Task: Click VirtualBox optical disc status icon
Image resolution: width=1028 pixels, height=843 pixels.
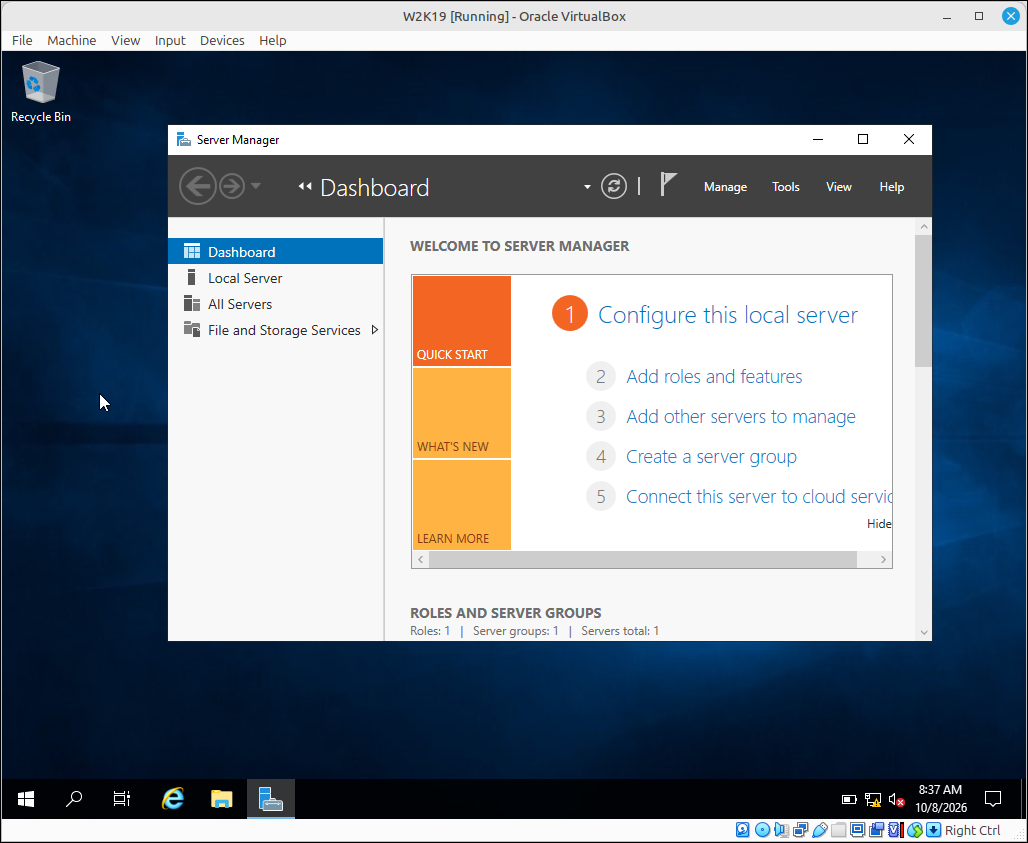Action: pos(762,830)
